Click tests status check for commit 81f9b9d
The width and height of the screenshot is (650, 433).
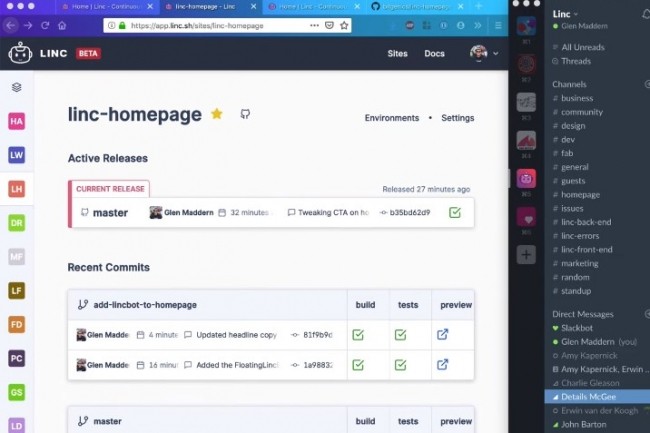point(400,335)
